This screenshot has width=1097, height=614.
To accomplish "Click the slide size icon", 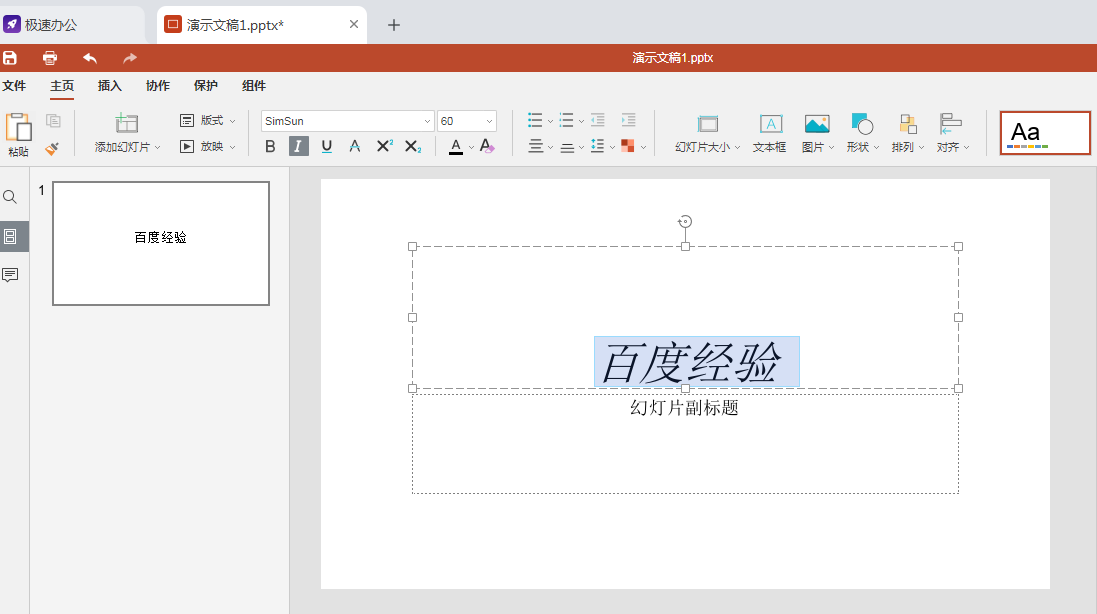I will click(707, 124).
